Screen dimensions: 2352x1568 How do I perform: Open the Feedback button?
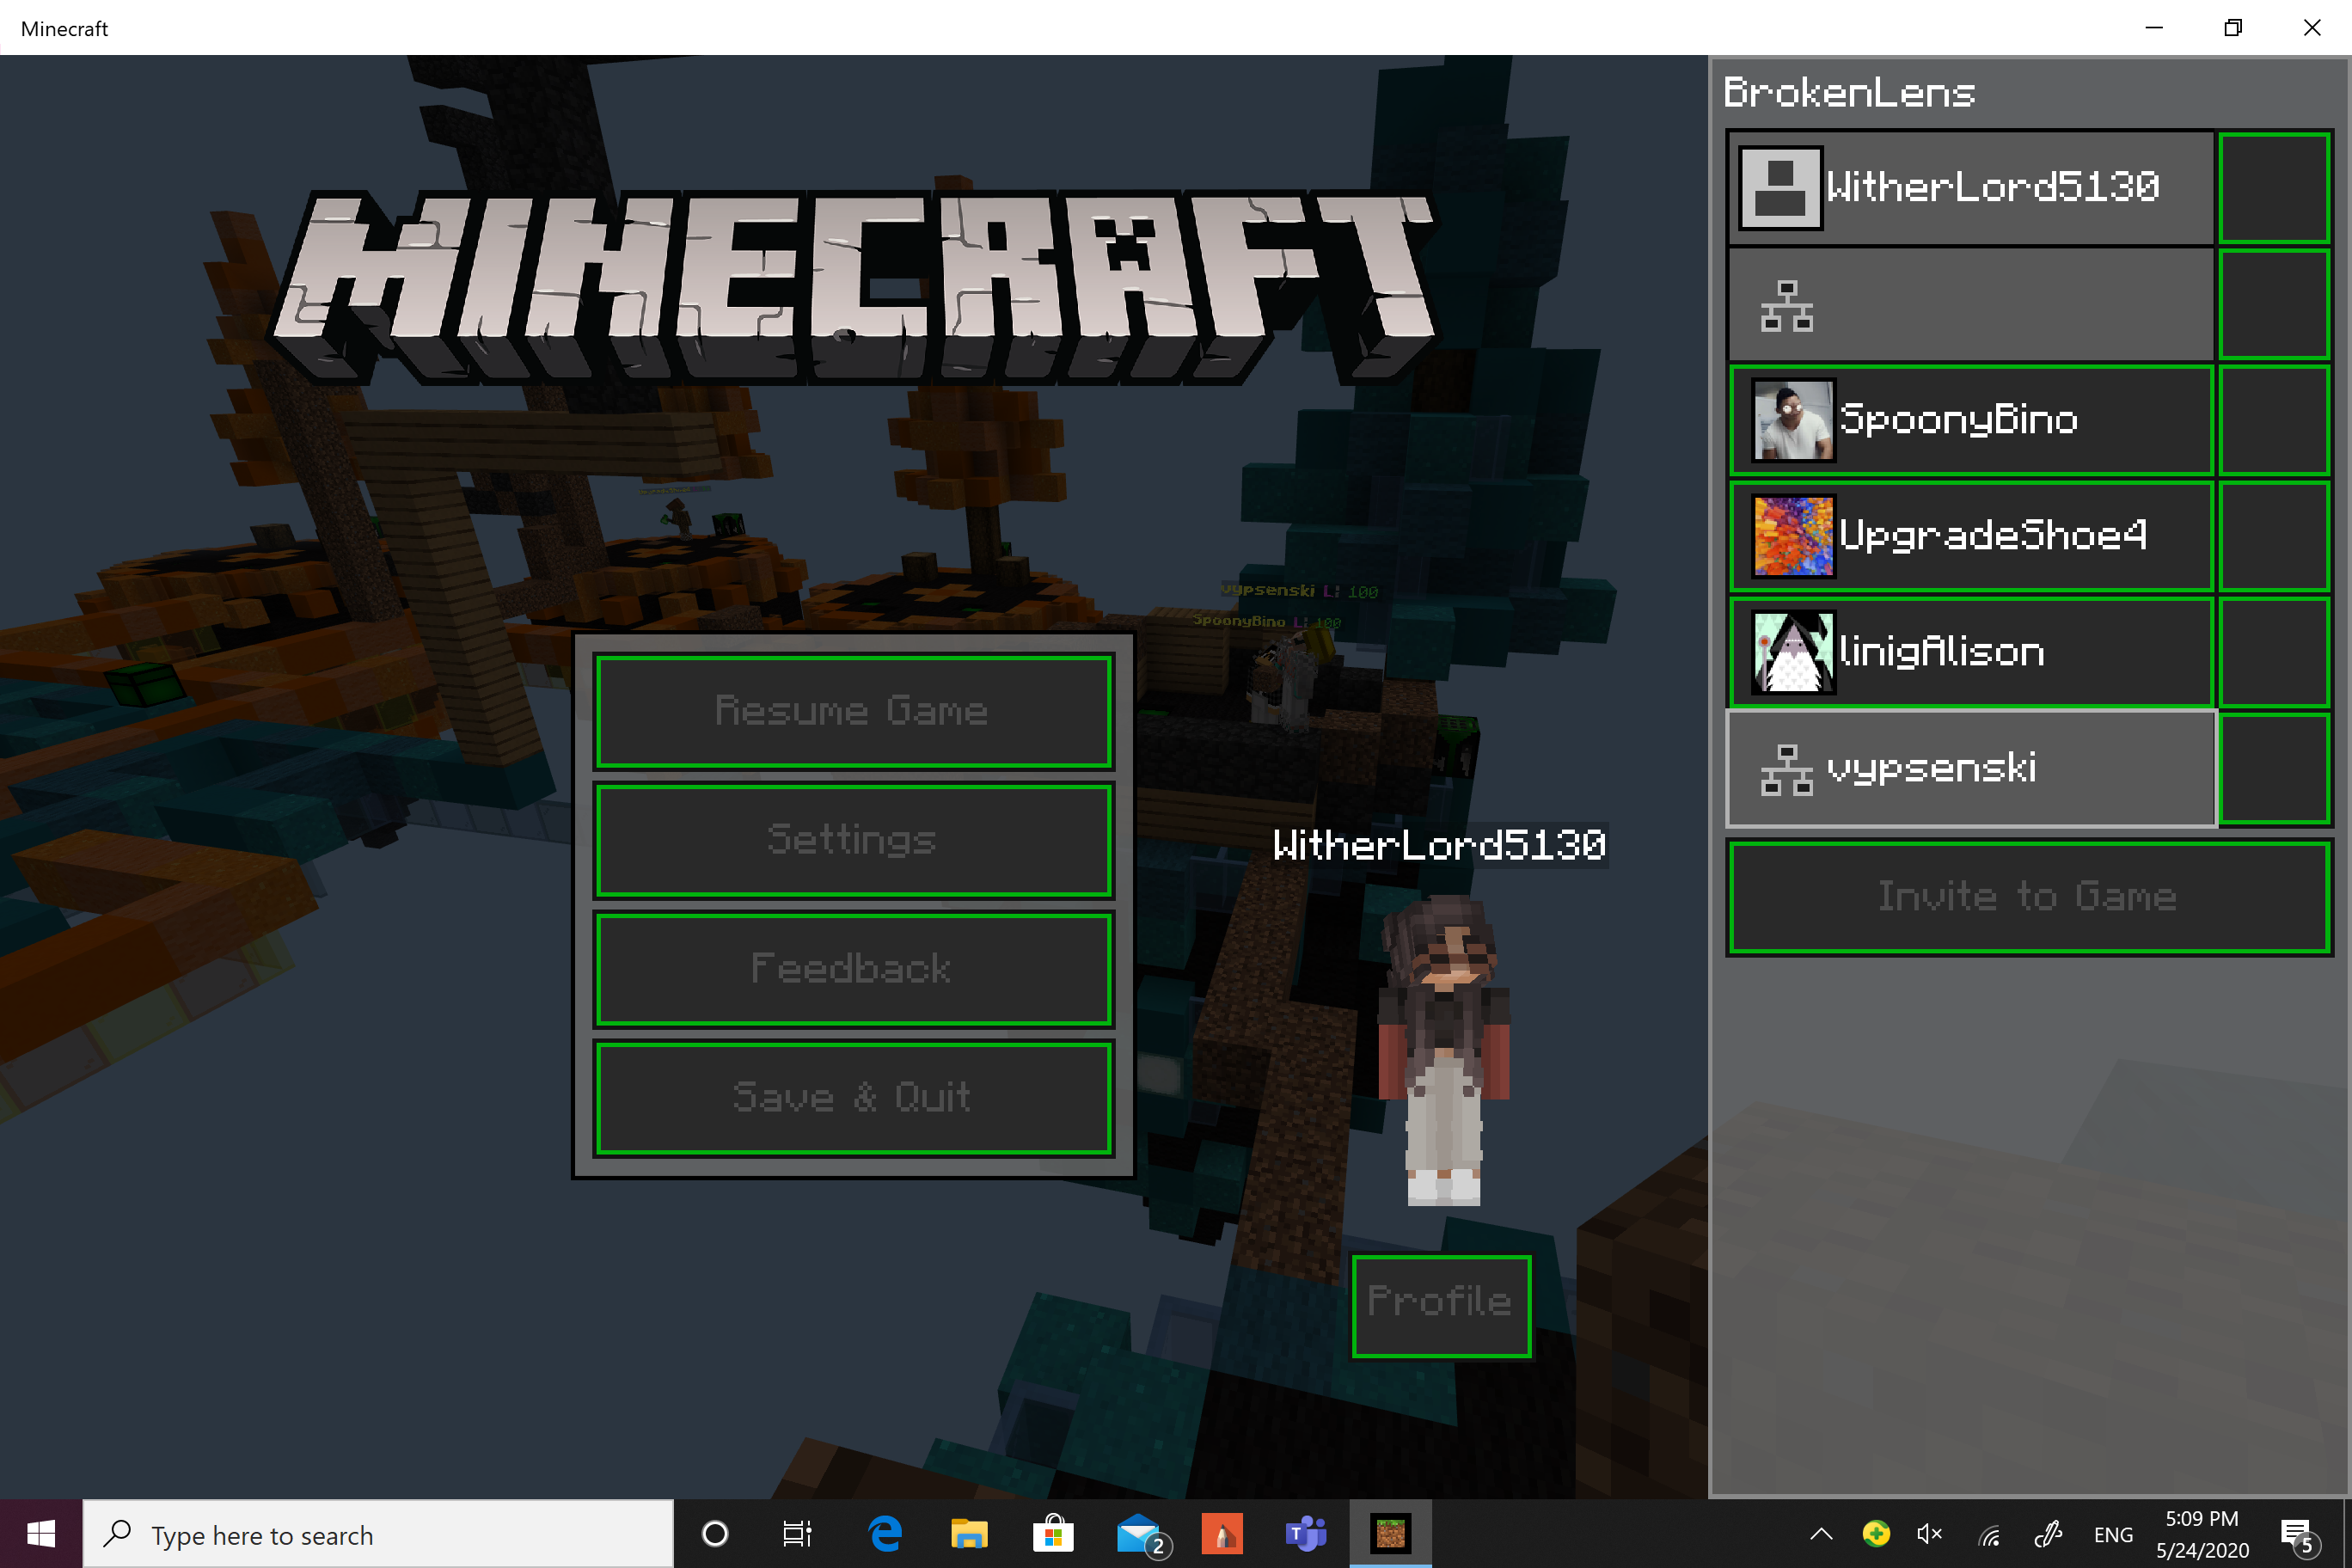click(853, 968)
